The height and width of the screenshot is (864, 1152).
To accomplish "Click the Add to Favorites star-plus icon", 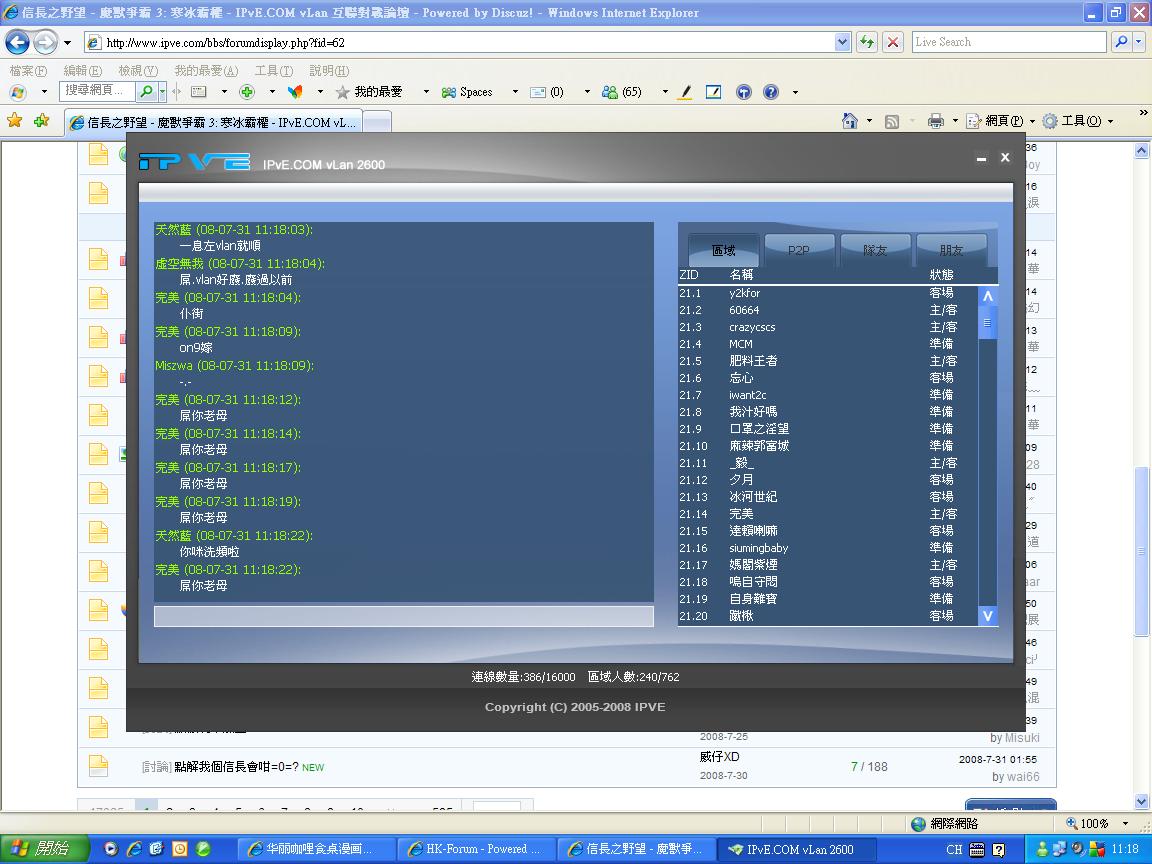I will point(41,121).
